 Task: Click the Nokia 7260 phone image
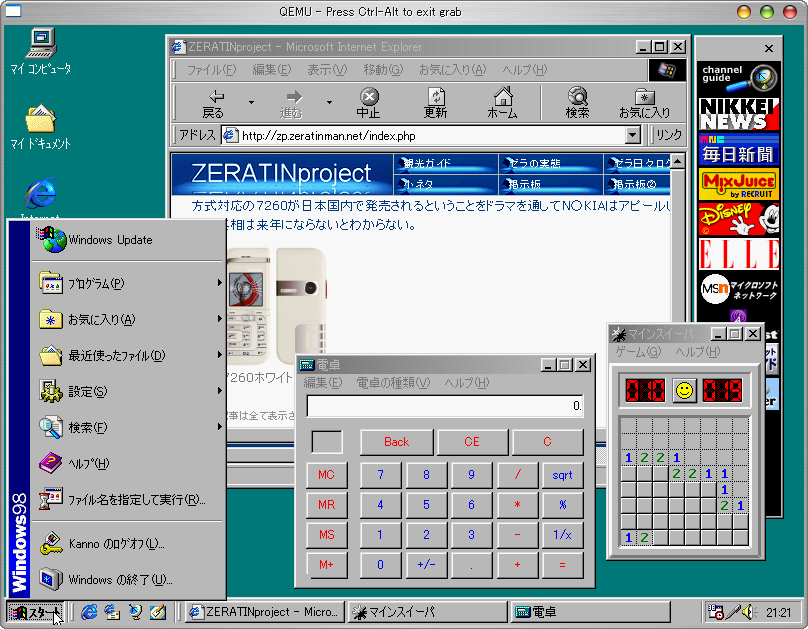pos(277,306)
